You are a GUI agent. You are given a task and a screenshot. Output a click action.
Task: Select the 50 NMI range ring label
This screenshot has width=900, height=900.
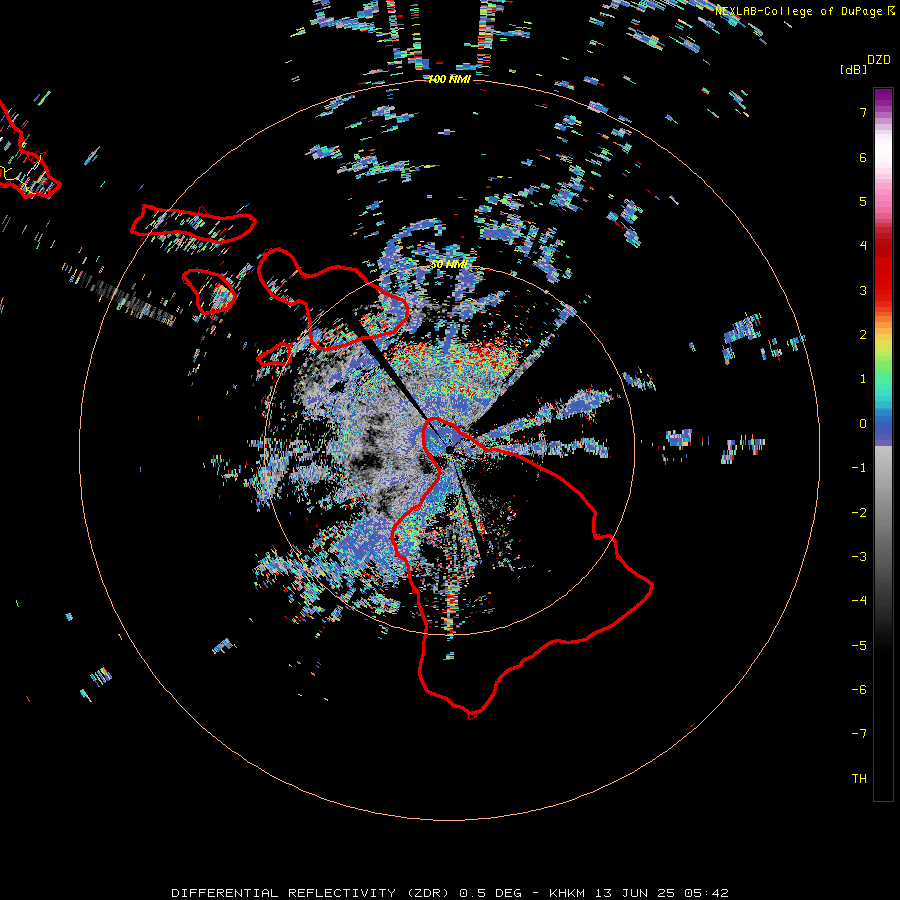click(x=449, y=265)
